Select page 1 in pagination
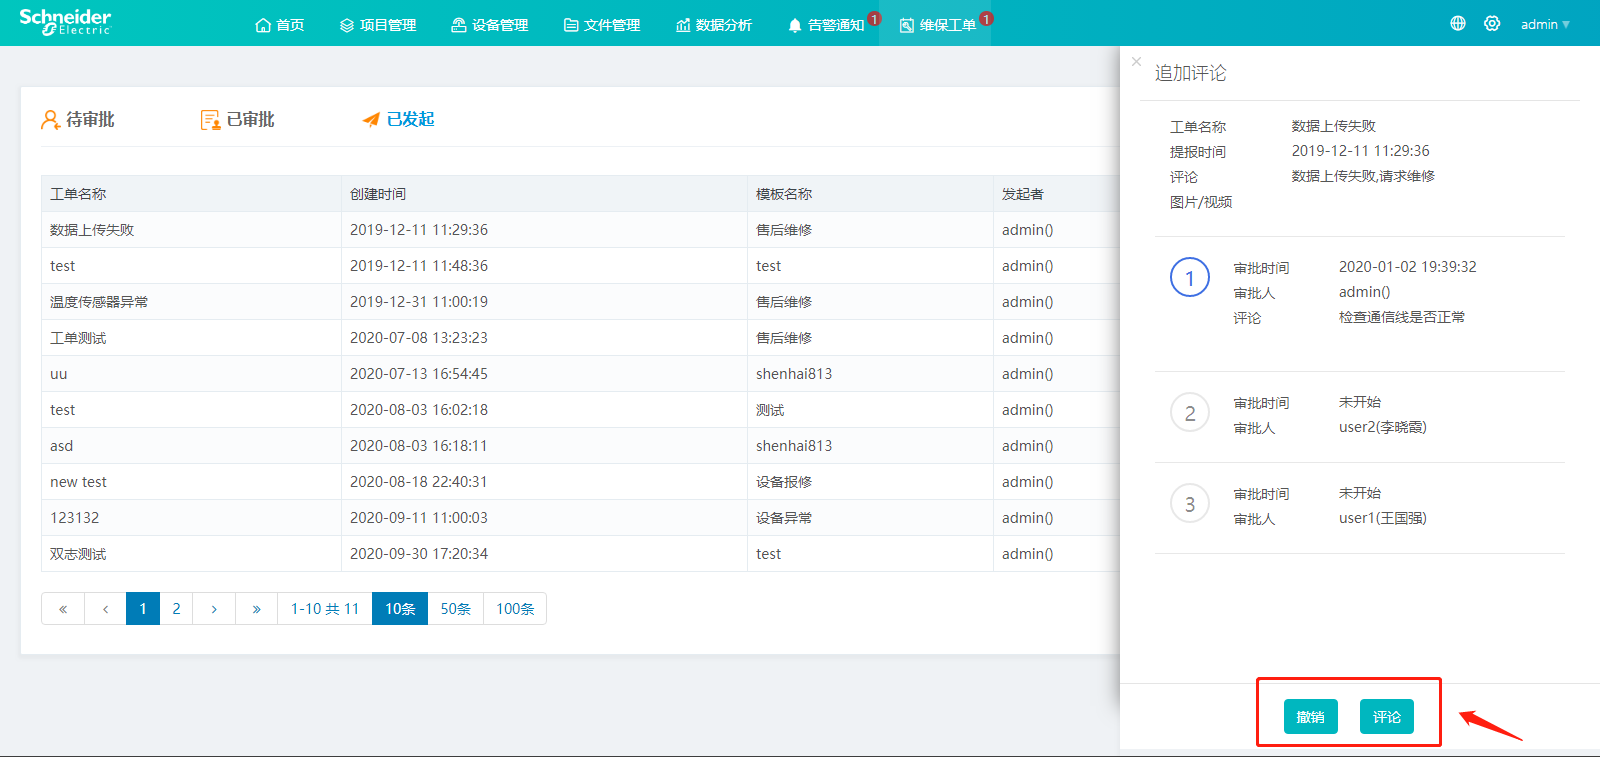 (x=143, y=608)
